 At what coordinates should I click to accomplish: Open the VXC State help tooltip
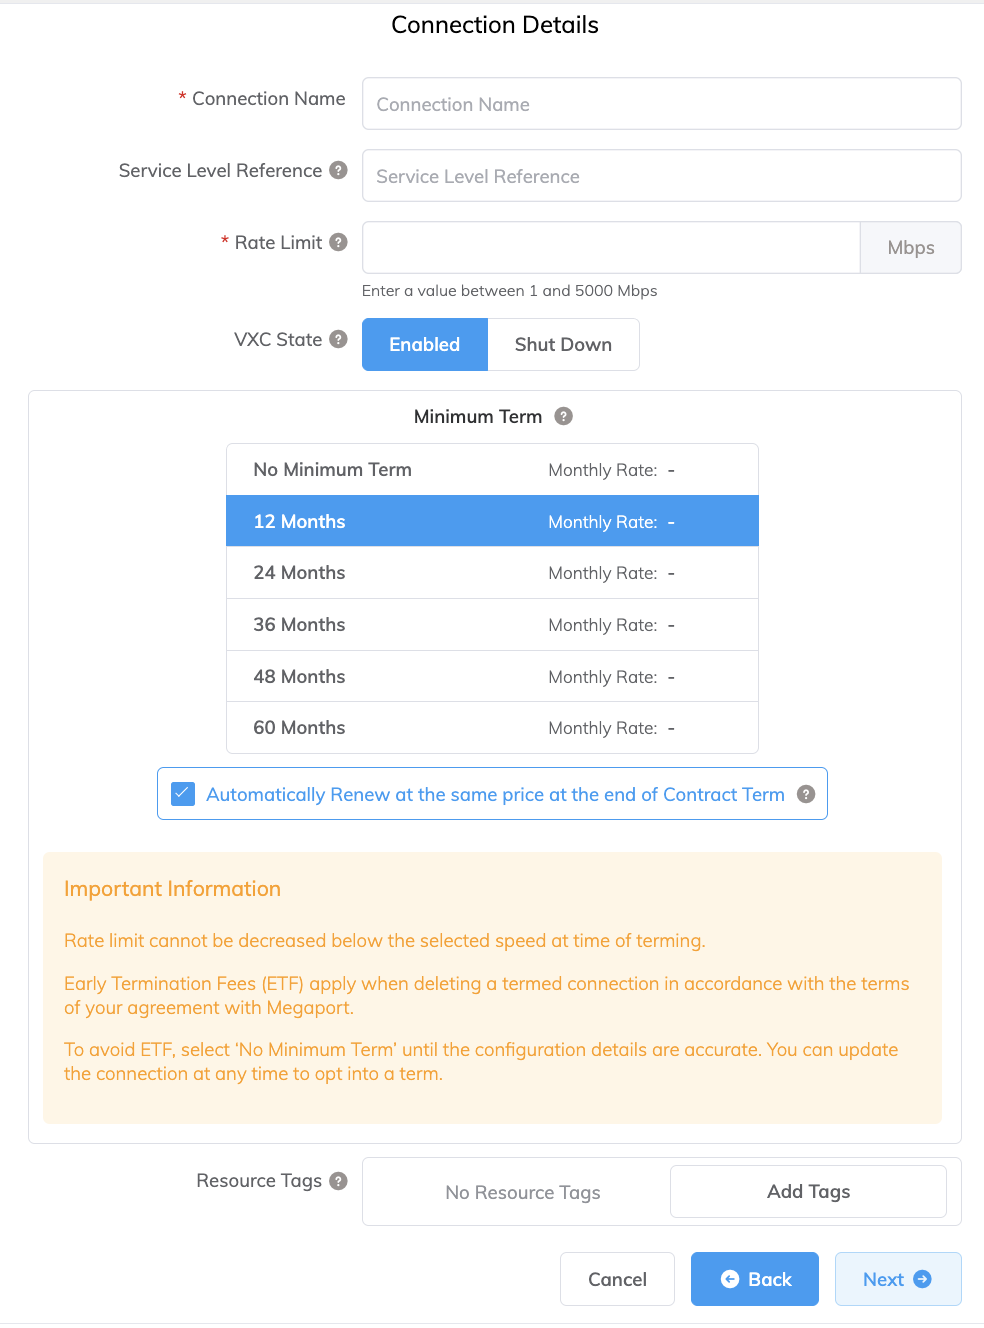pos(338,339)
